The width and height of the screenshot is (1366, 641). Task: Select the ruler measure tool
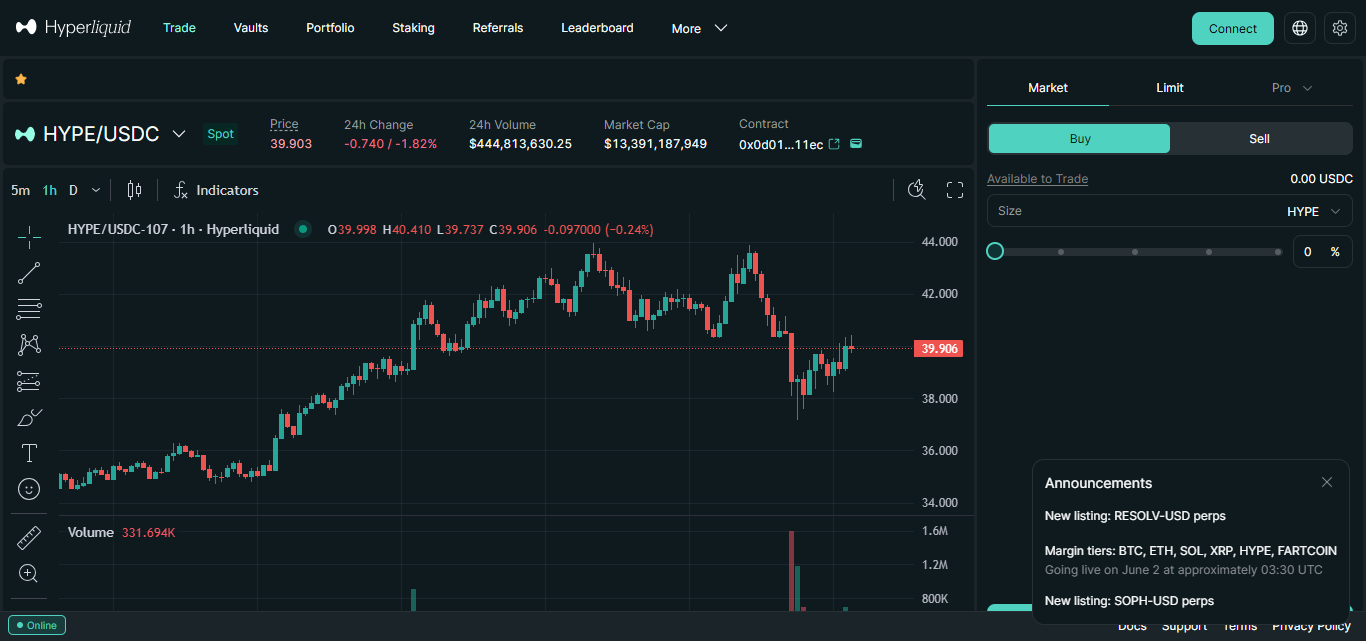(x=29, y=538)
